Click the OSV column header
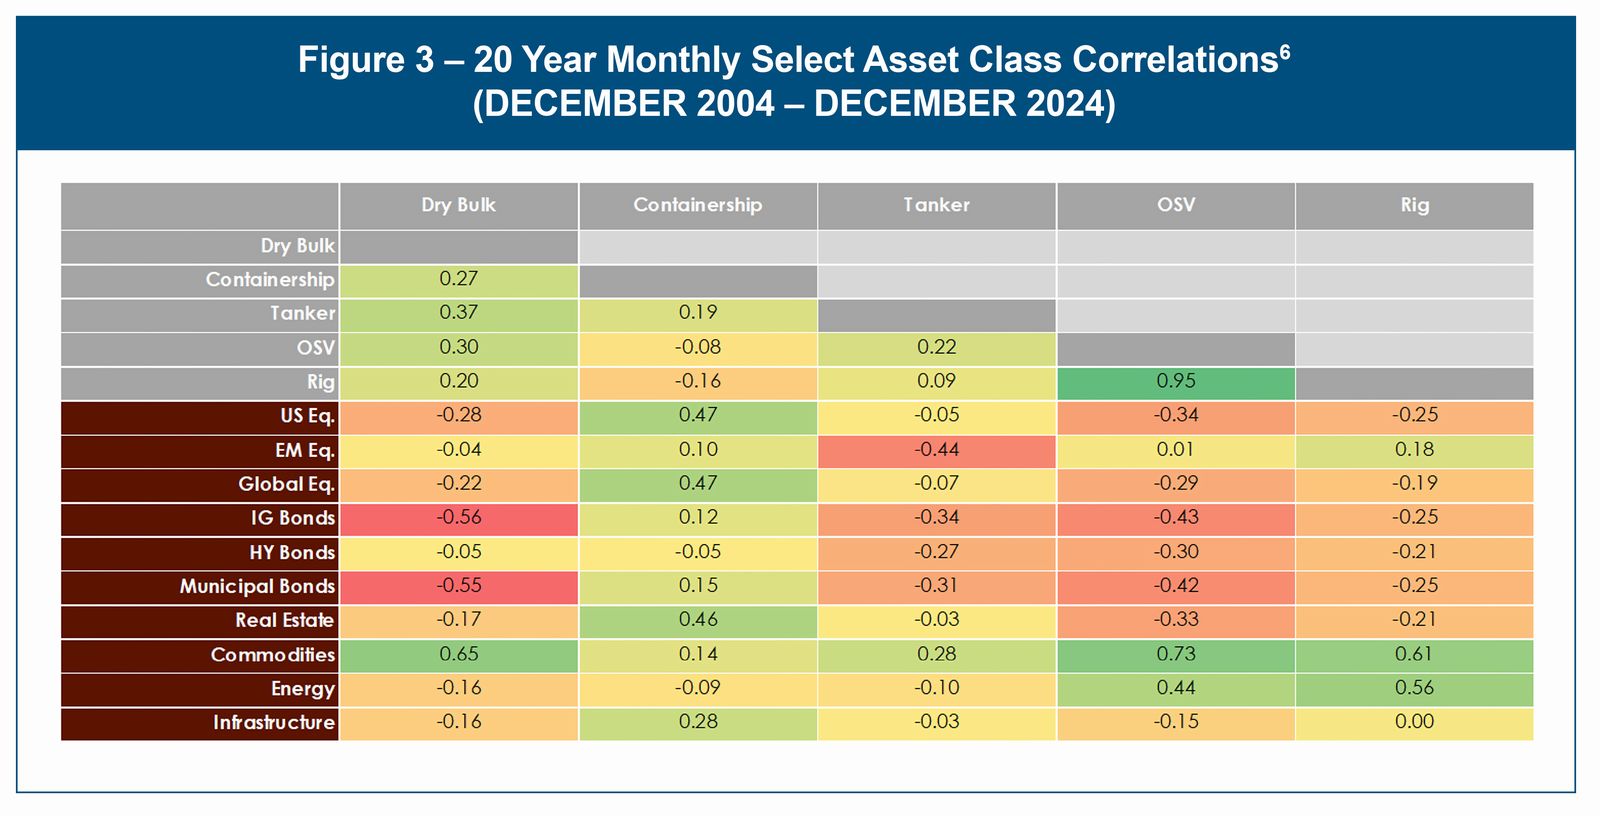 pyautogui.click(x=1175, y=205)
